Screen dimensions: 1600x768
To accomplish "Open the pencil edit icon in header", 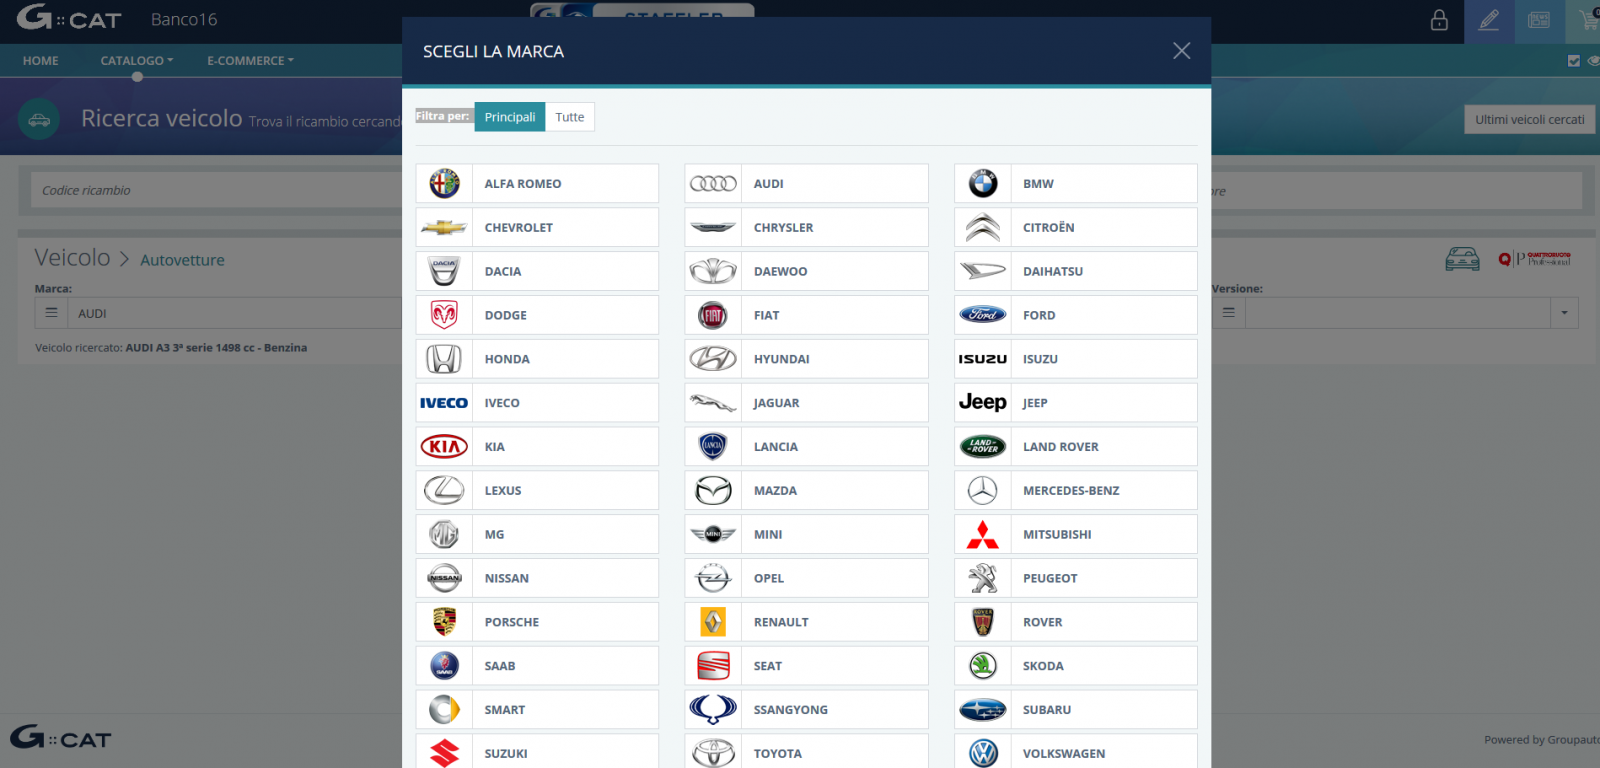I will point(1489,21).
